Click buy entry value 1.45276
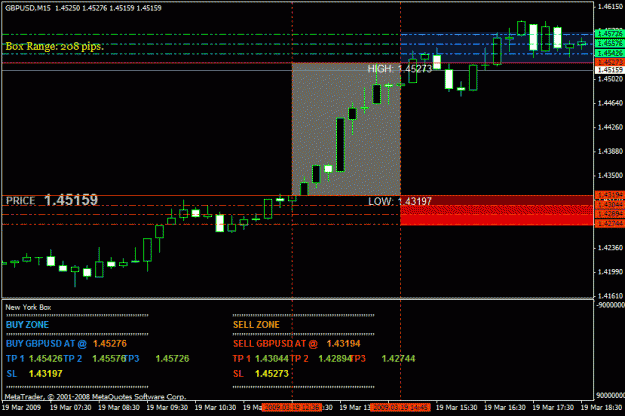 (x=110, y=343)
